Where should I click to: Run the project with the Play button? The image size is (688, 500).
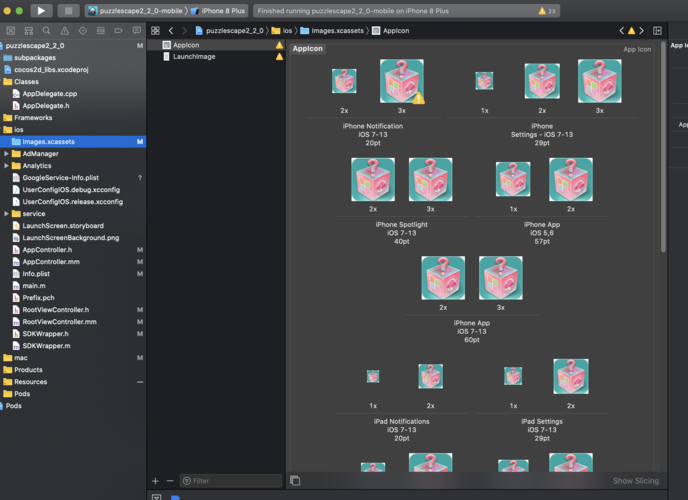click(41, 11)
